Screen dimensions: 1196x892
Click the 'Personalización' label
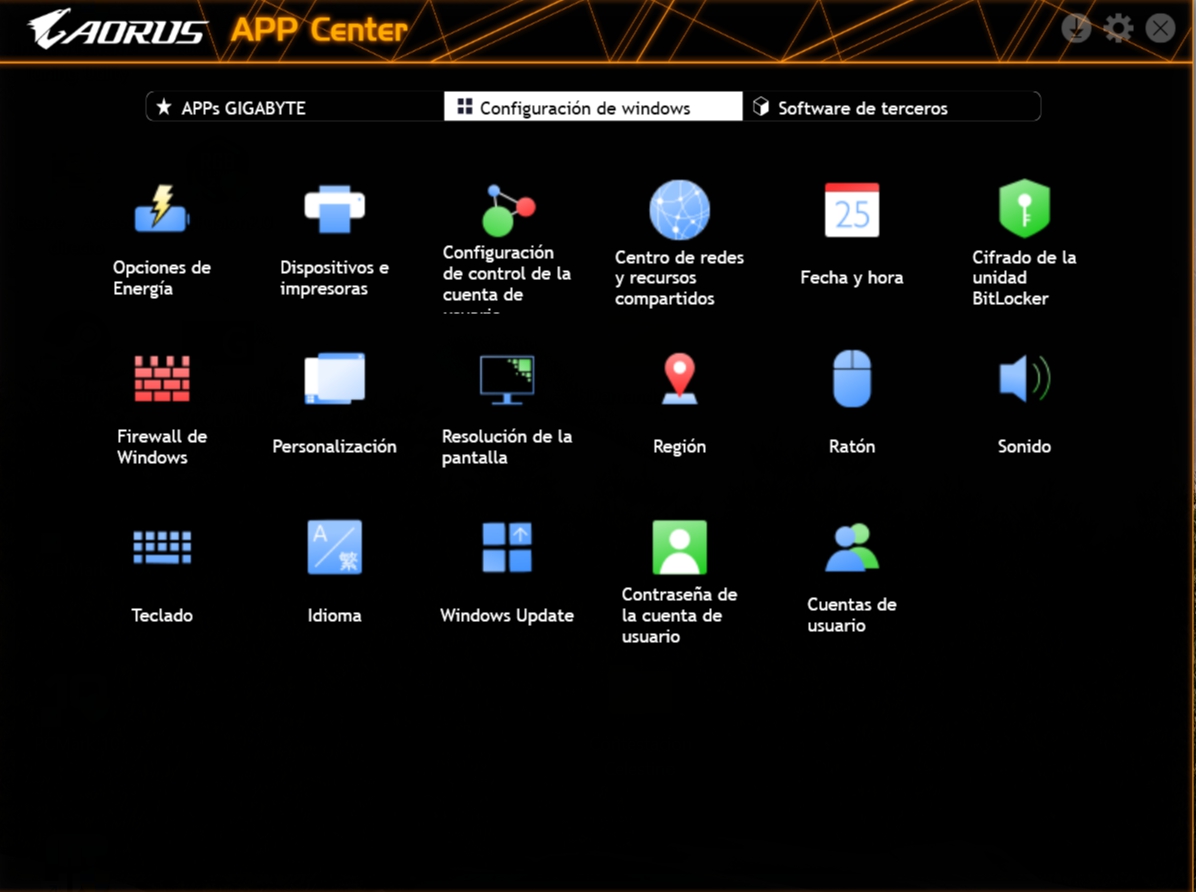(334, 446)
